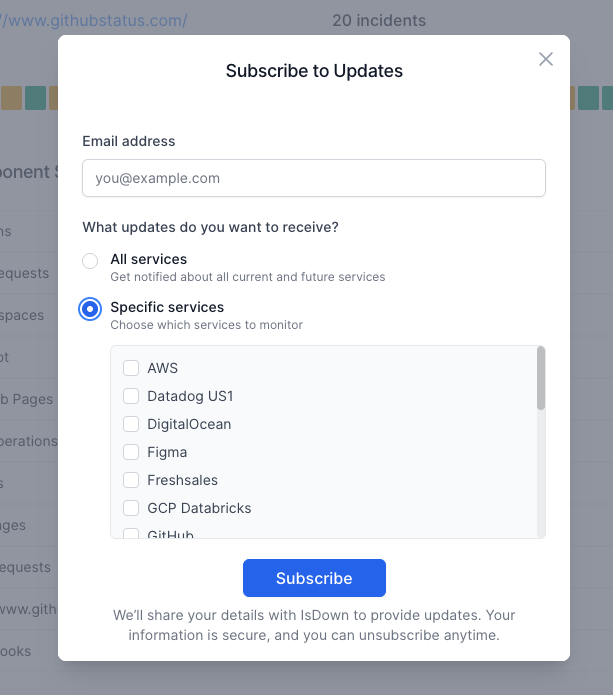This screenshot has width=613, height=695.
Task: Click the GCP Databricks label text
Action: (x=199, y=508)
